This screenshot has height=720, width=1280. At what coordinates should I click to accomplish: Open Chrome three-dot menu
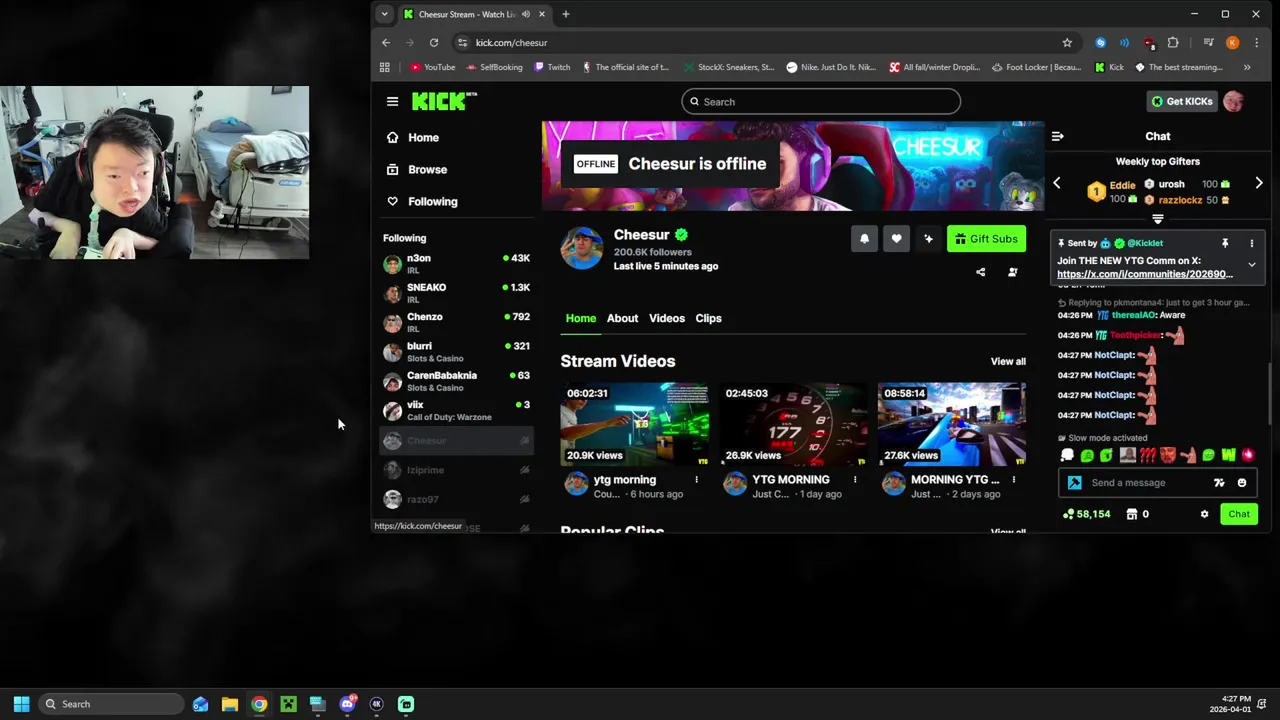[1256, 43]
